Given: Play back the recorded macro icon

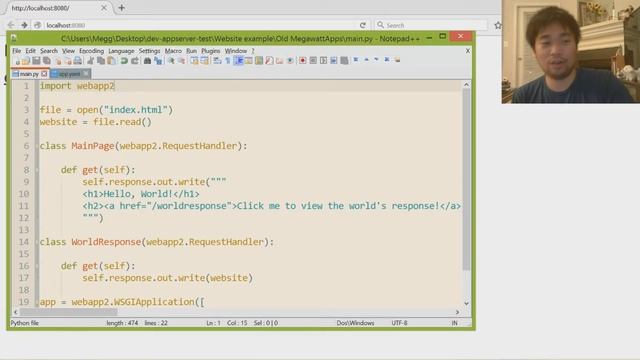Looking at the screenshot, I should tap(323, 61).
